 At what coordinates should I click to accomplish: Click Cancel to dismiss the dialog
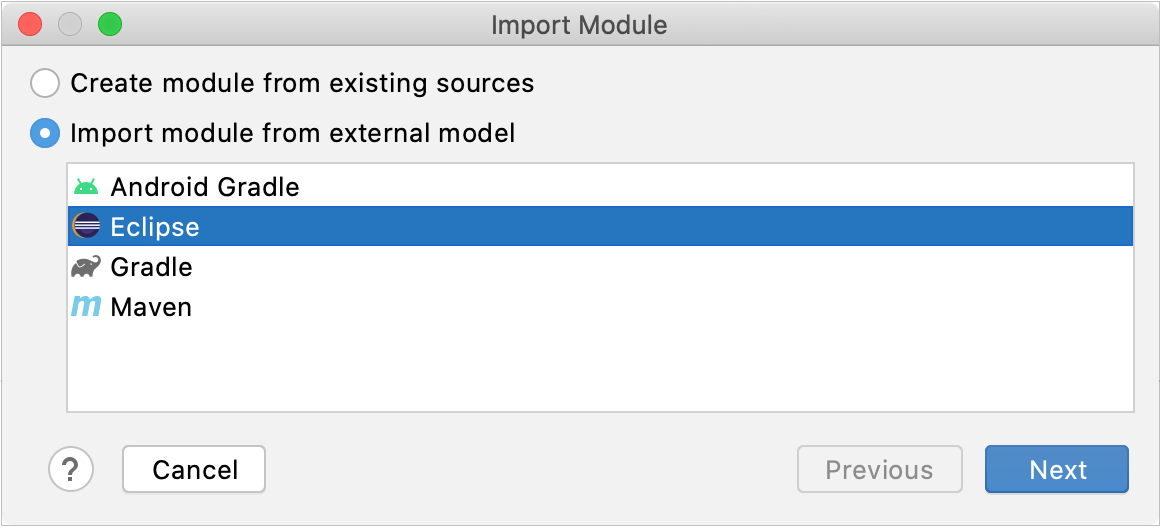[194, 469]
